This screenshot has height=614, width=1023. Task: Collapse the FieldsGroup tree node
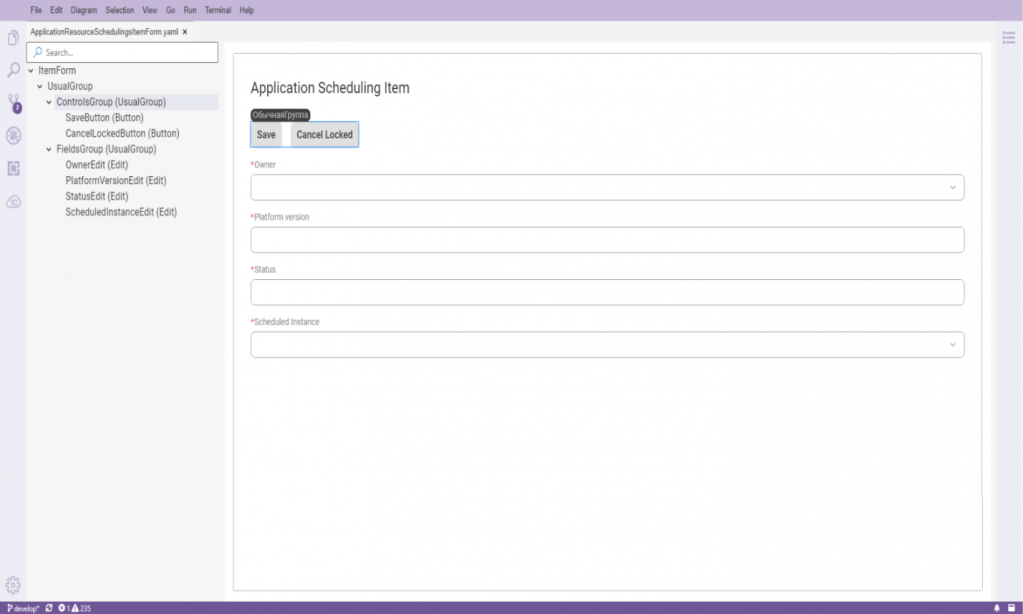pos(48,149)
